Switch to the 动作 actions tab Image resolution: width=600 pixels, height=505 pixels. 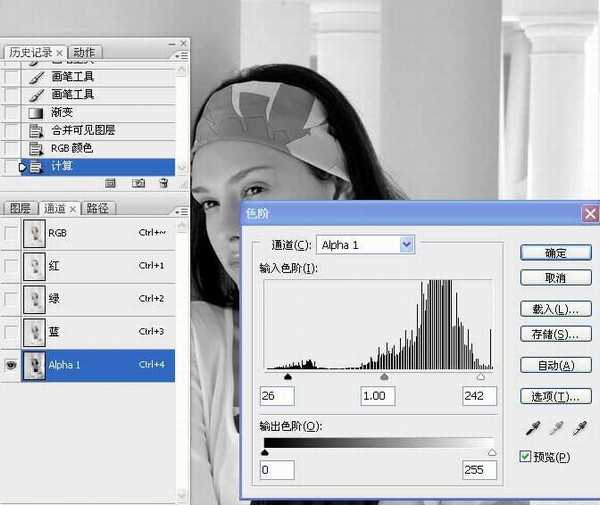pos(85,52)
